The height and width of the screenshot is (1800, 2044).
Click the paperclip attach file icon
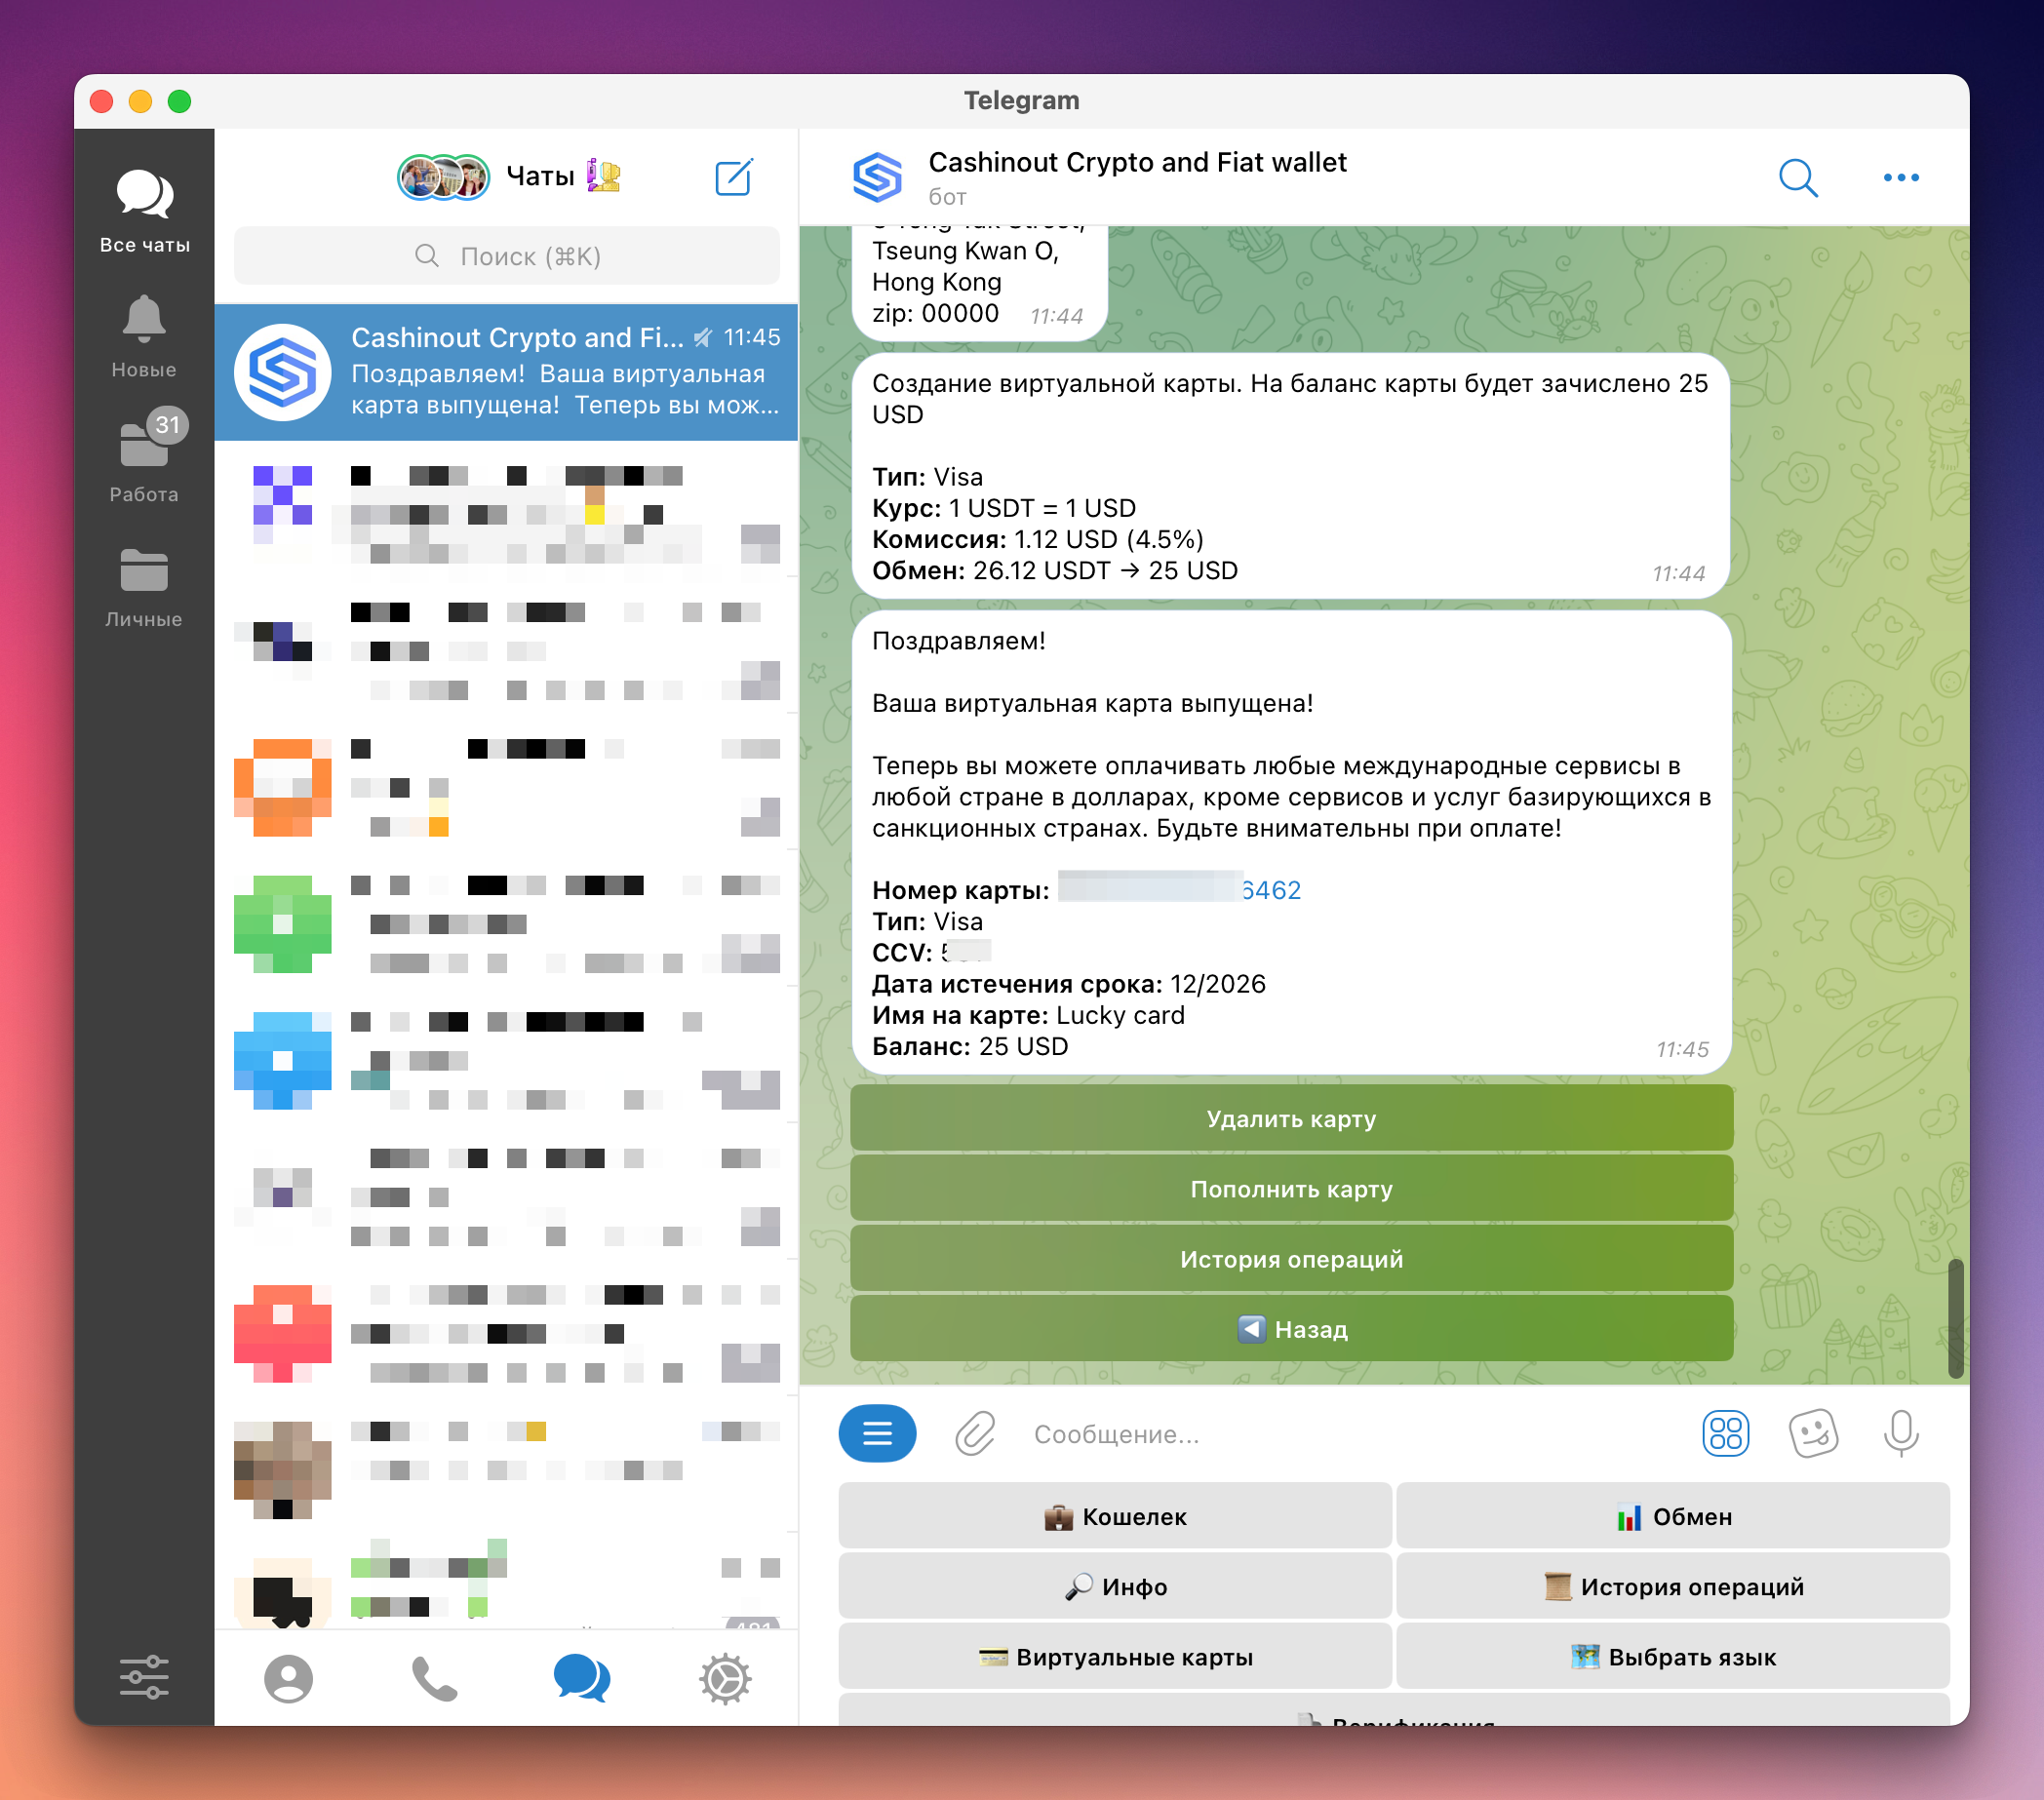point(974,1433)
